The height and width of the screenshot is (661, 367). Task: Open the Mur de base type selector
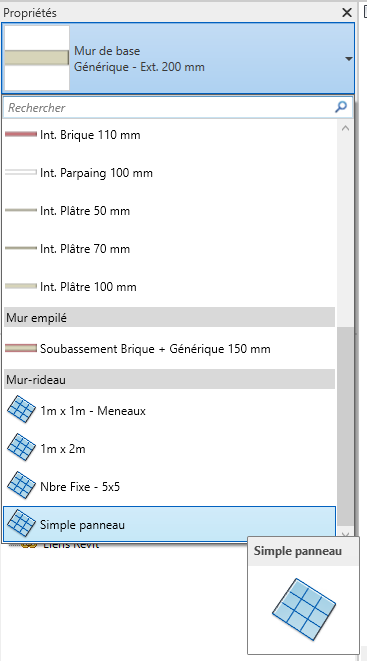click(x=178, y=58)
